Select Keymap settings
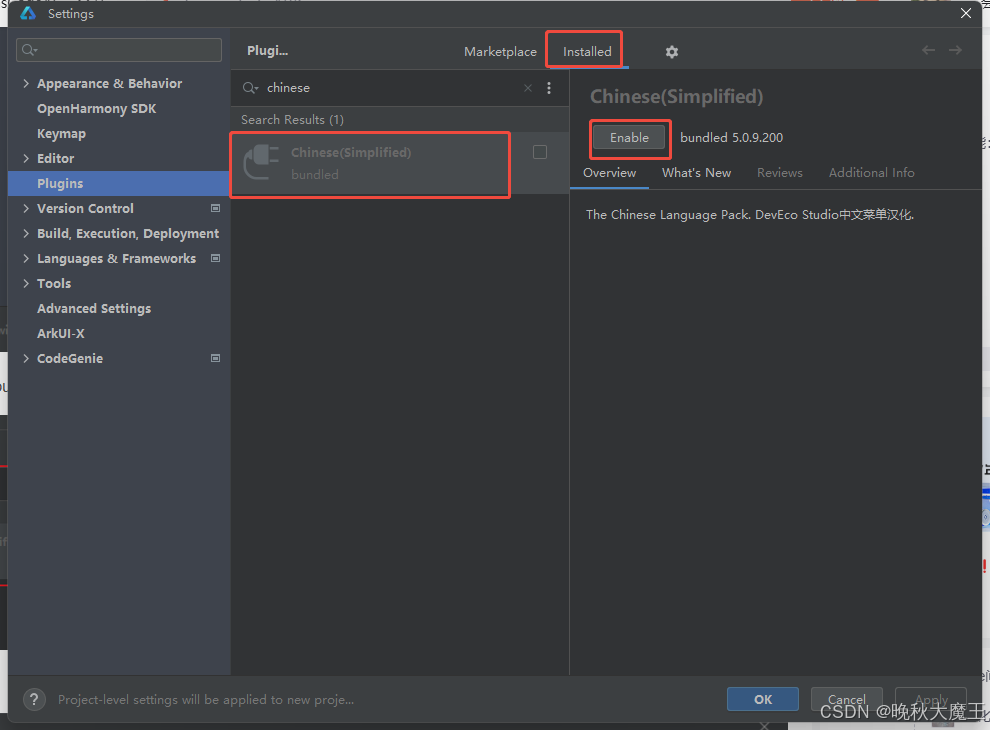 [61, 133]
